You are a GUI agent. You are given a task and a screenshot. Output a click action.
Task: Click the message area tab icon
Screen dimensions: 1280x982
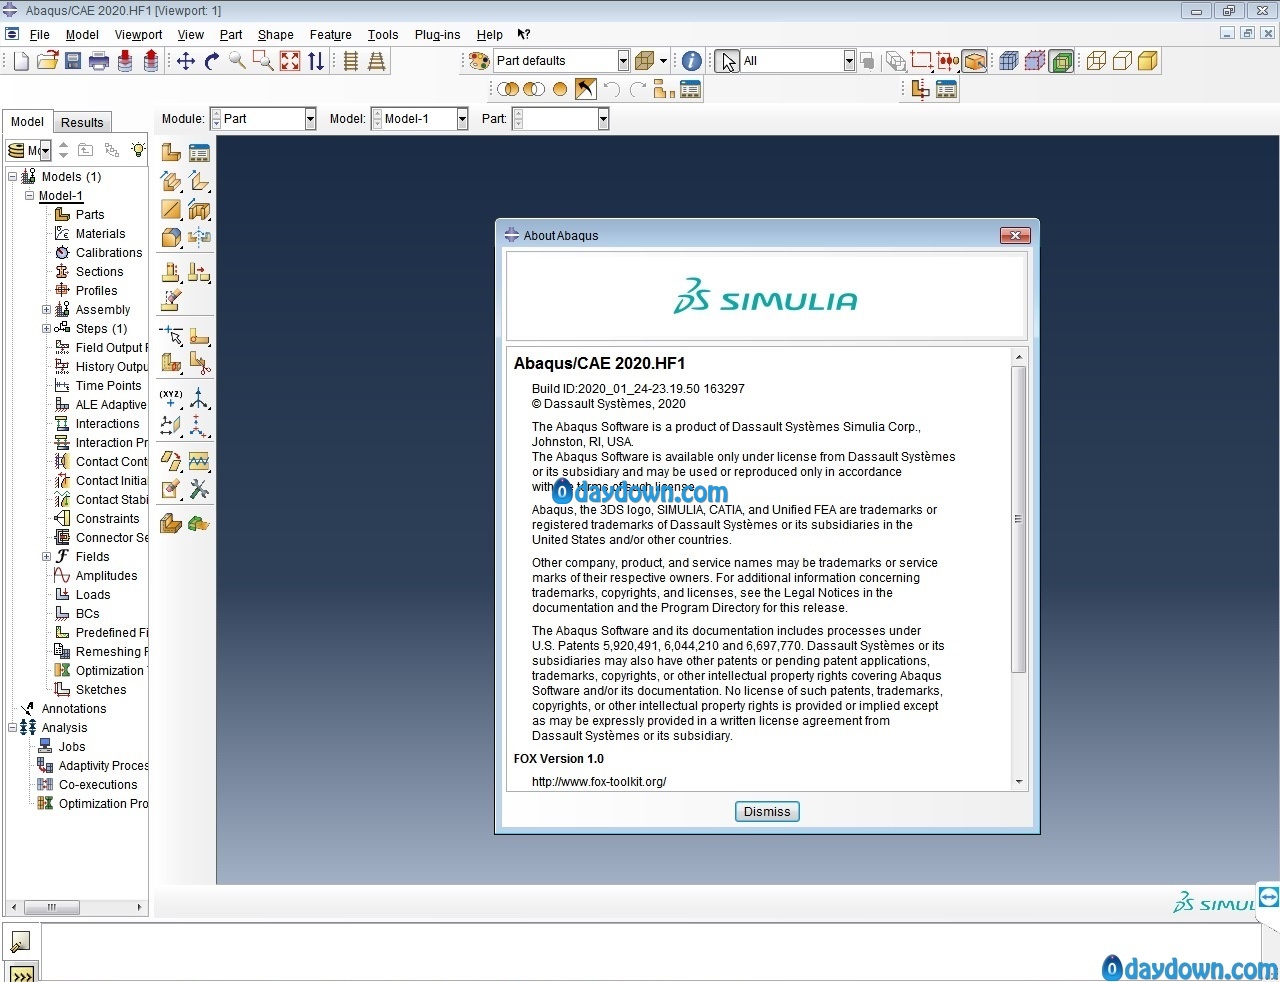click(20, 941)
